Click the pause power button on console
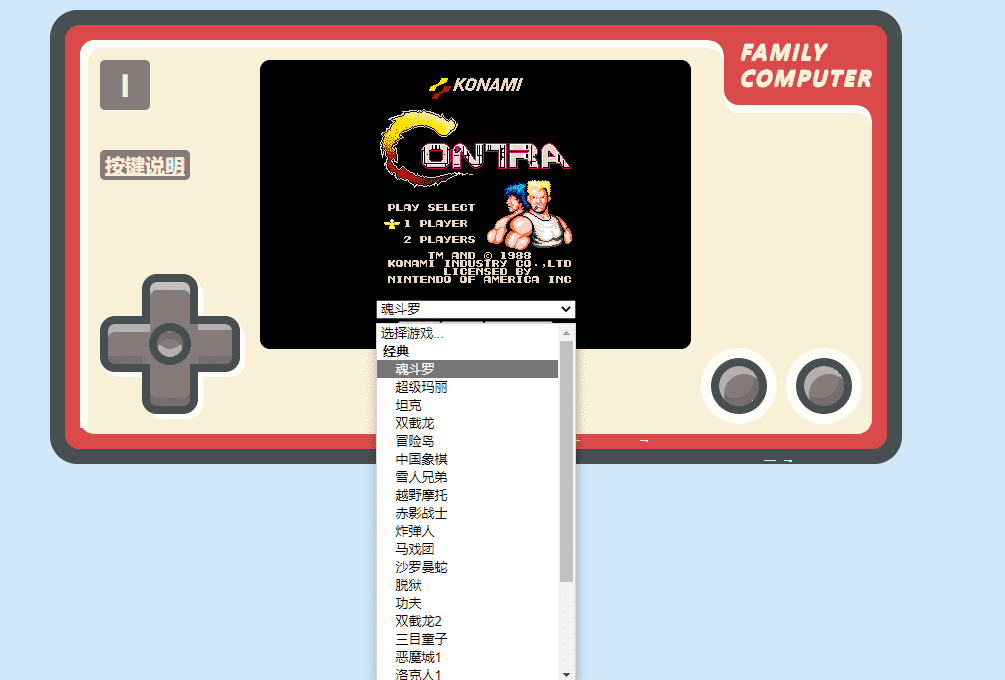Screen dimensions: 1005x680 coord(125,85)
